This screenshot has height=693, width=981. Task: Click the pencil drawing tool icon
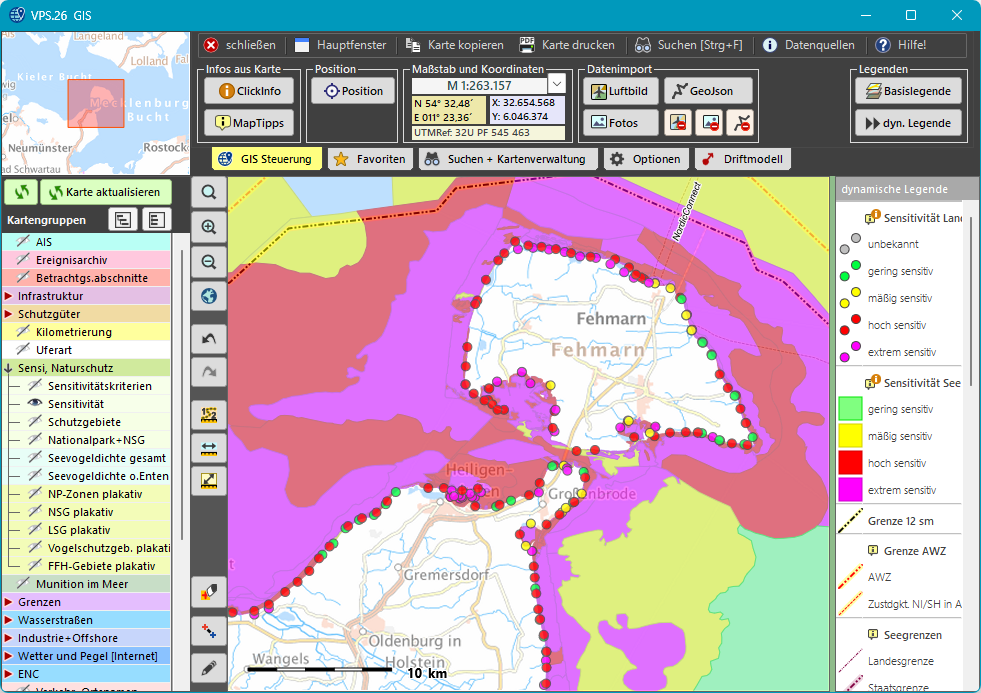coord(209,667)
